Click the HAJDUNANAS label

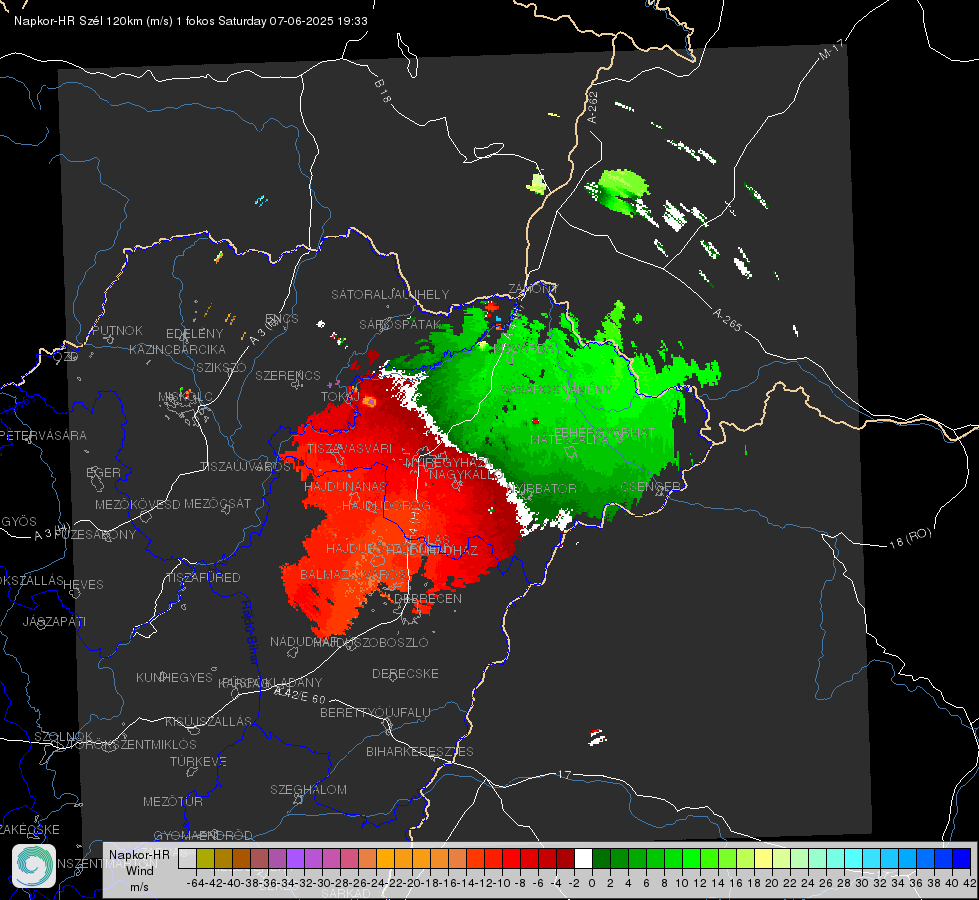345,486
